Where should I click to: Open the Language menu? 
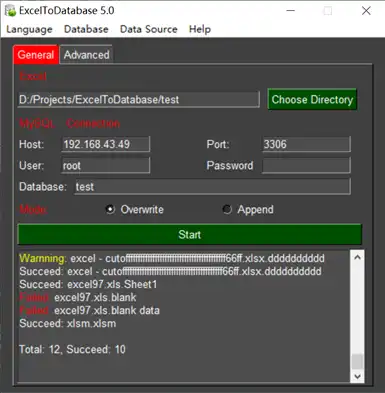[29, 29]
